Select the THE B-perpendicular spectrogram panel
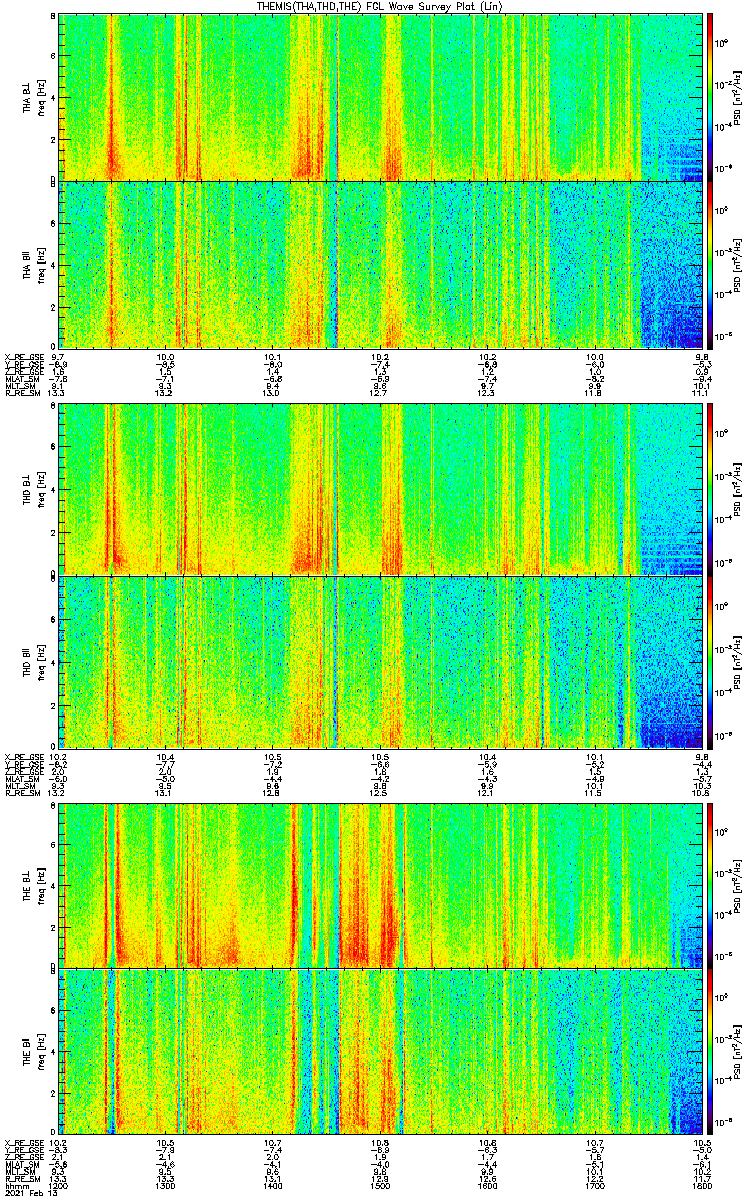Image resolution: width=750 pixels, height=1200 pixels. 380,885
